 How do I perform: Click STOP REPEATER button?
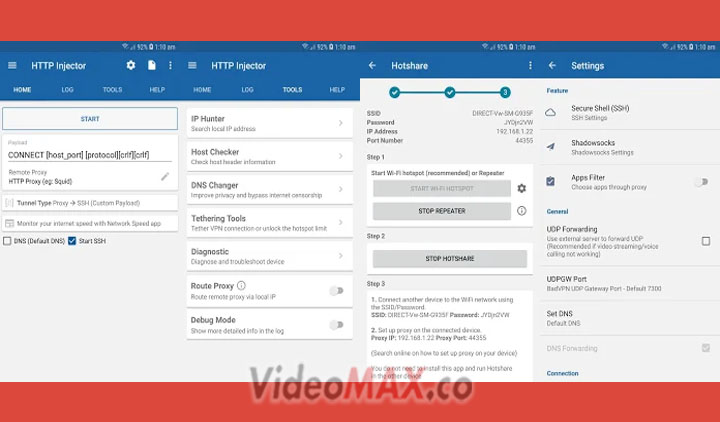click(x=442, y=211)
